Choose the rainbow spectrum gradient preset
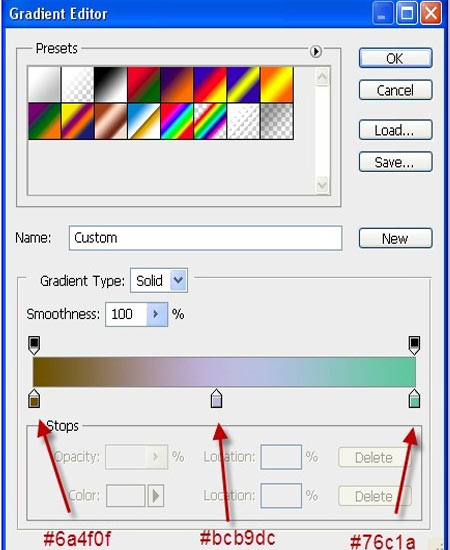This screenshot has height=550, width=450. (177, 121)
